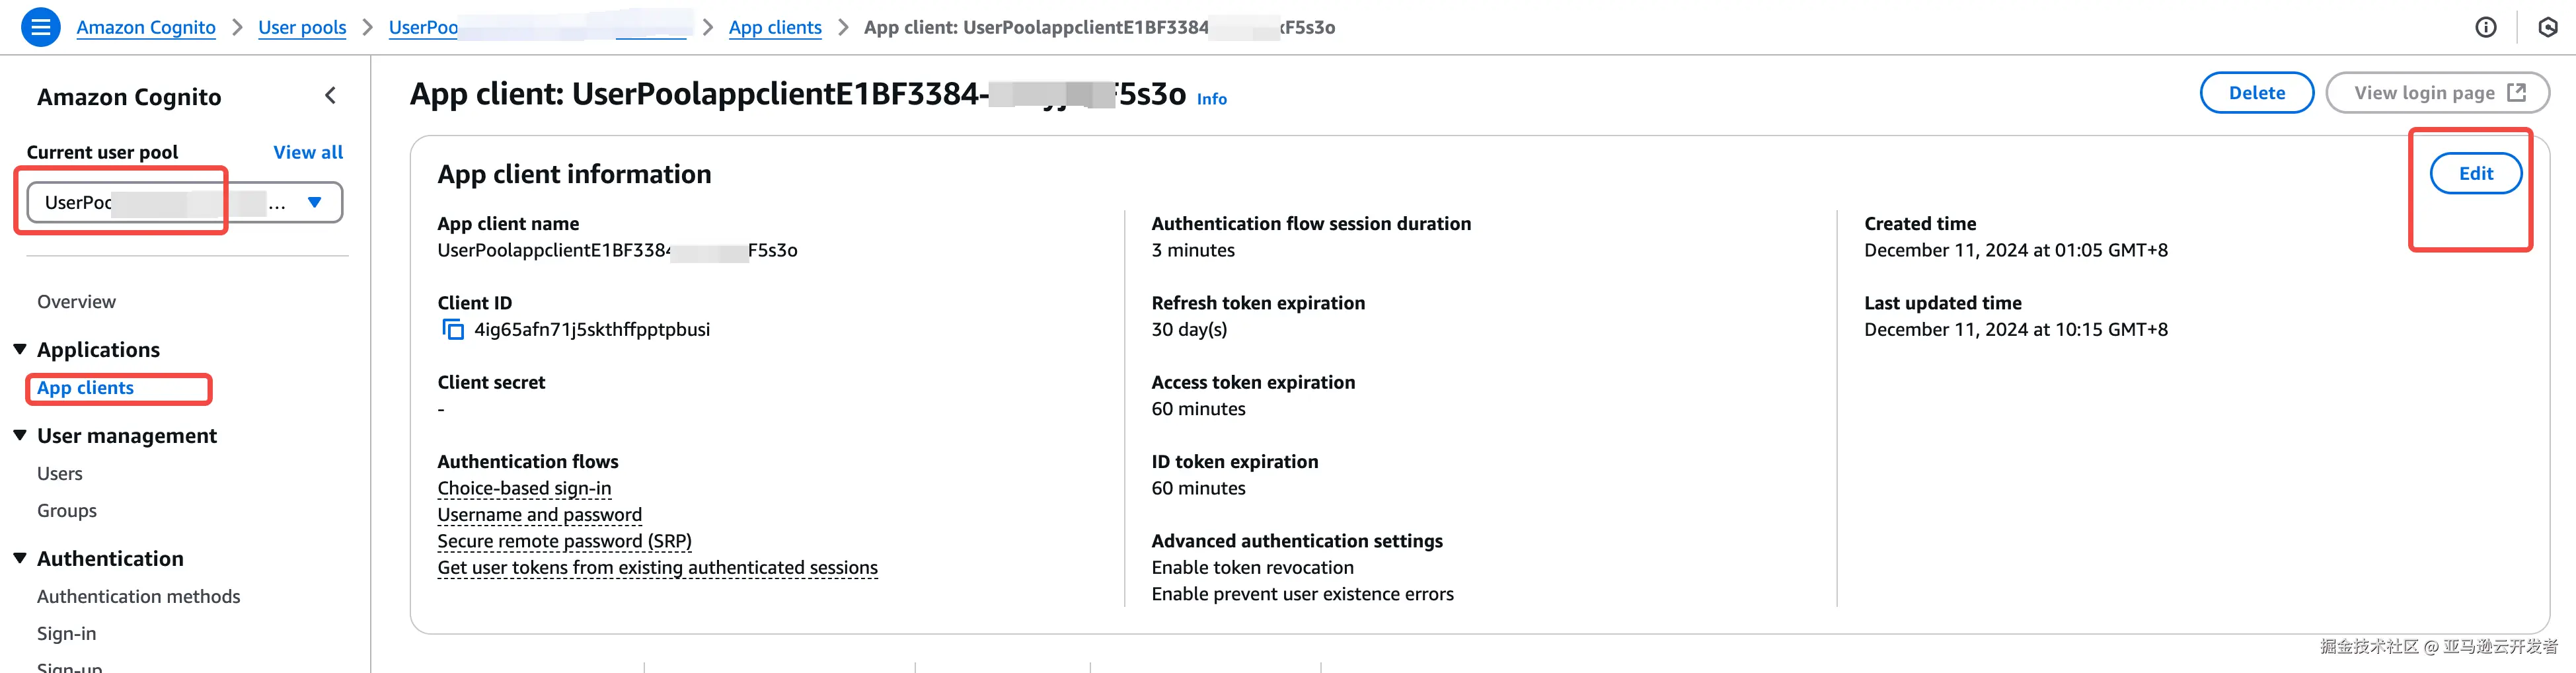
Task: Open the hamburger navigation menu
Action: tap(40, 27)
